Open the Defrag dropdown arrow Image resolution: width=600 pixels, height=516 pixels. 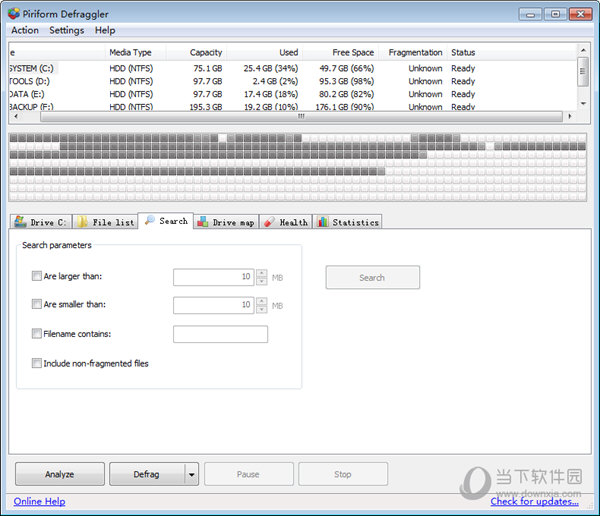192,474
